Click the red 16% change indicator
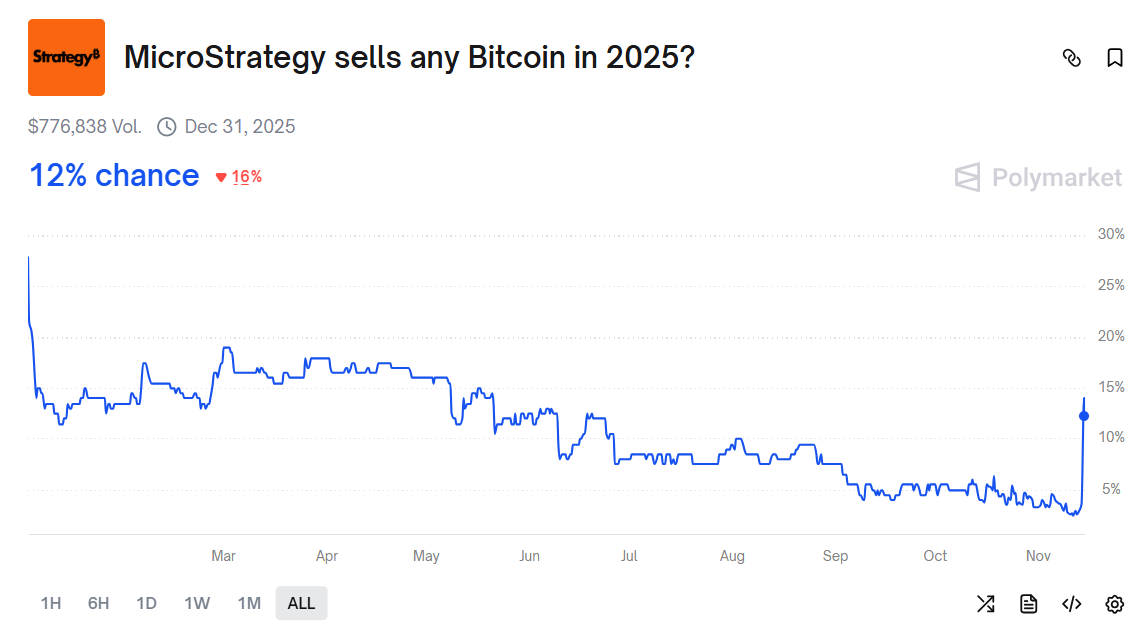The width and height of the screenshot is (1147, 636). pos(238,176)
